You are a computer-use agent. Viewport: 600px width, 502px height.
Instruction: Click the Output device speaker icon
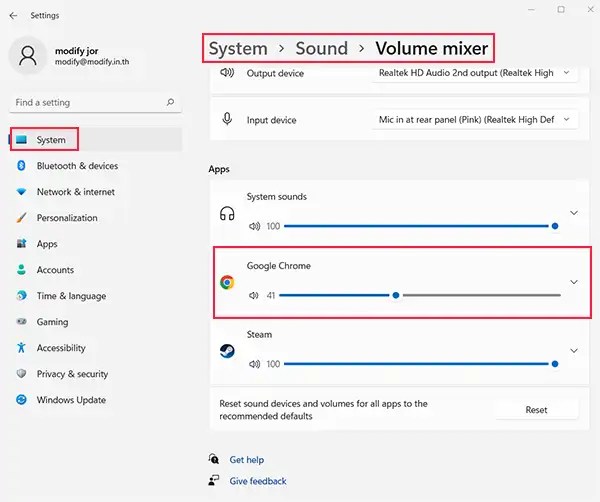pyautogui.click(x=227, y=72)
